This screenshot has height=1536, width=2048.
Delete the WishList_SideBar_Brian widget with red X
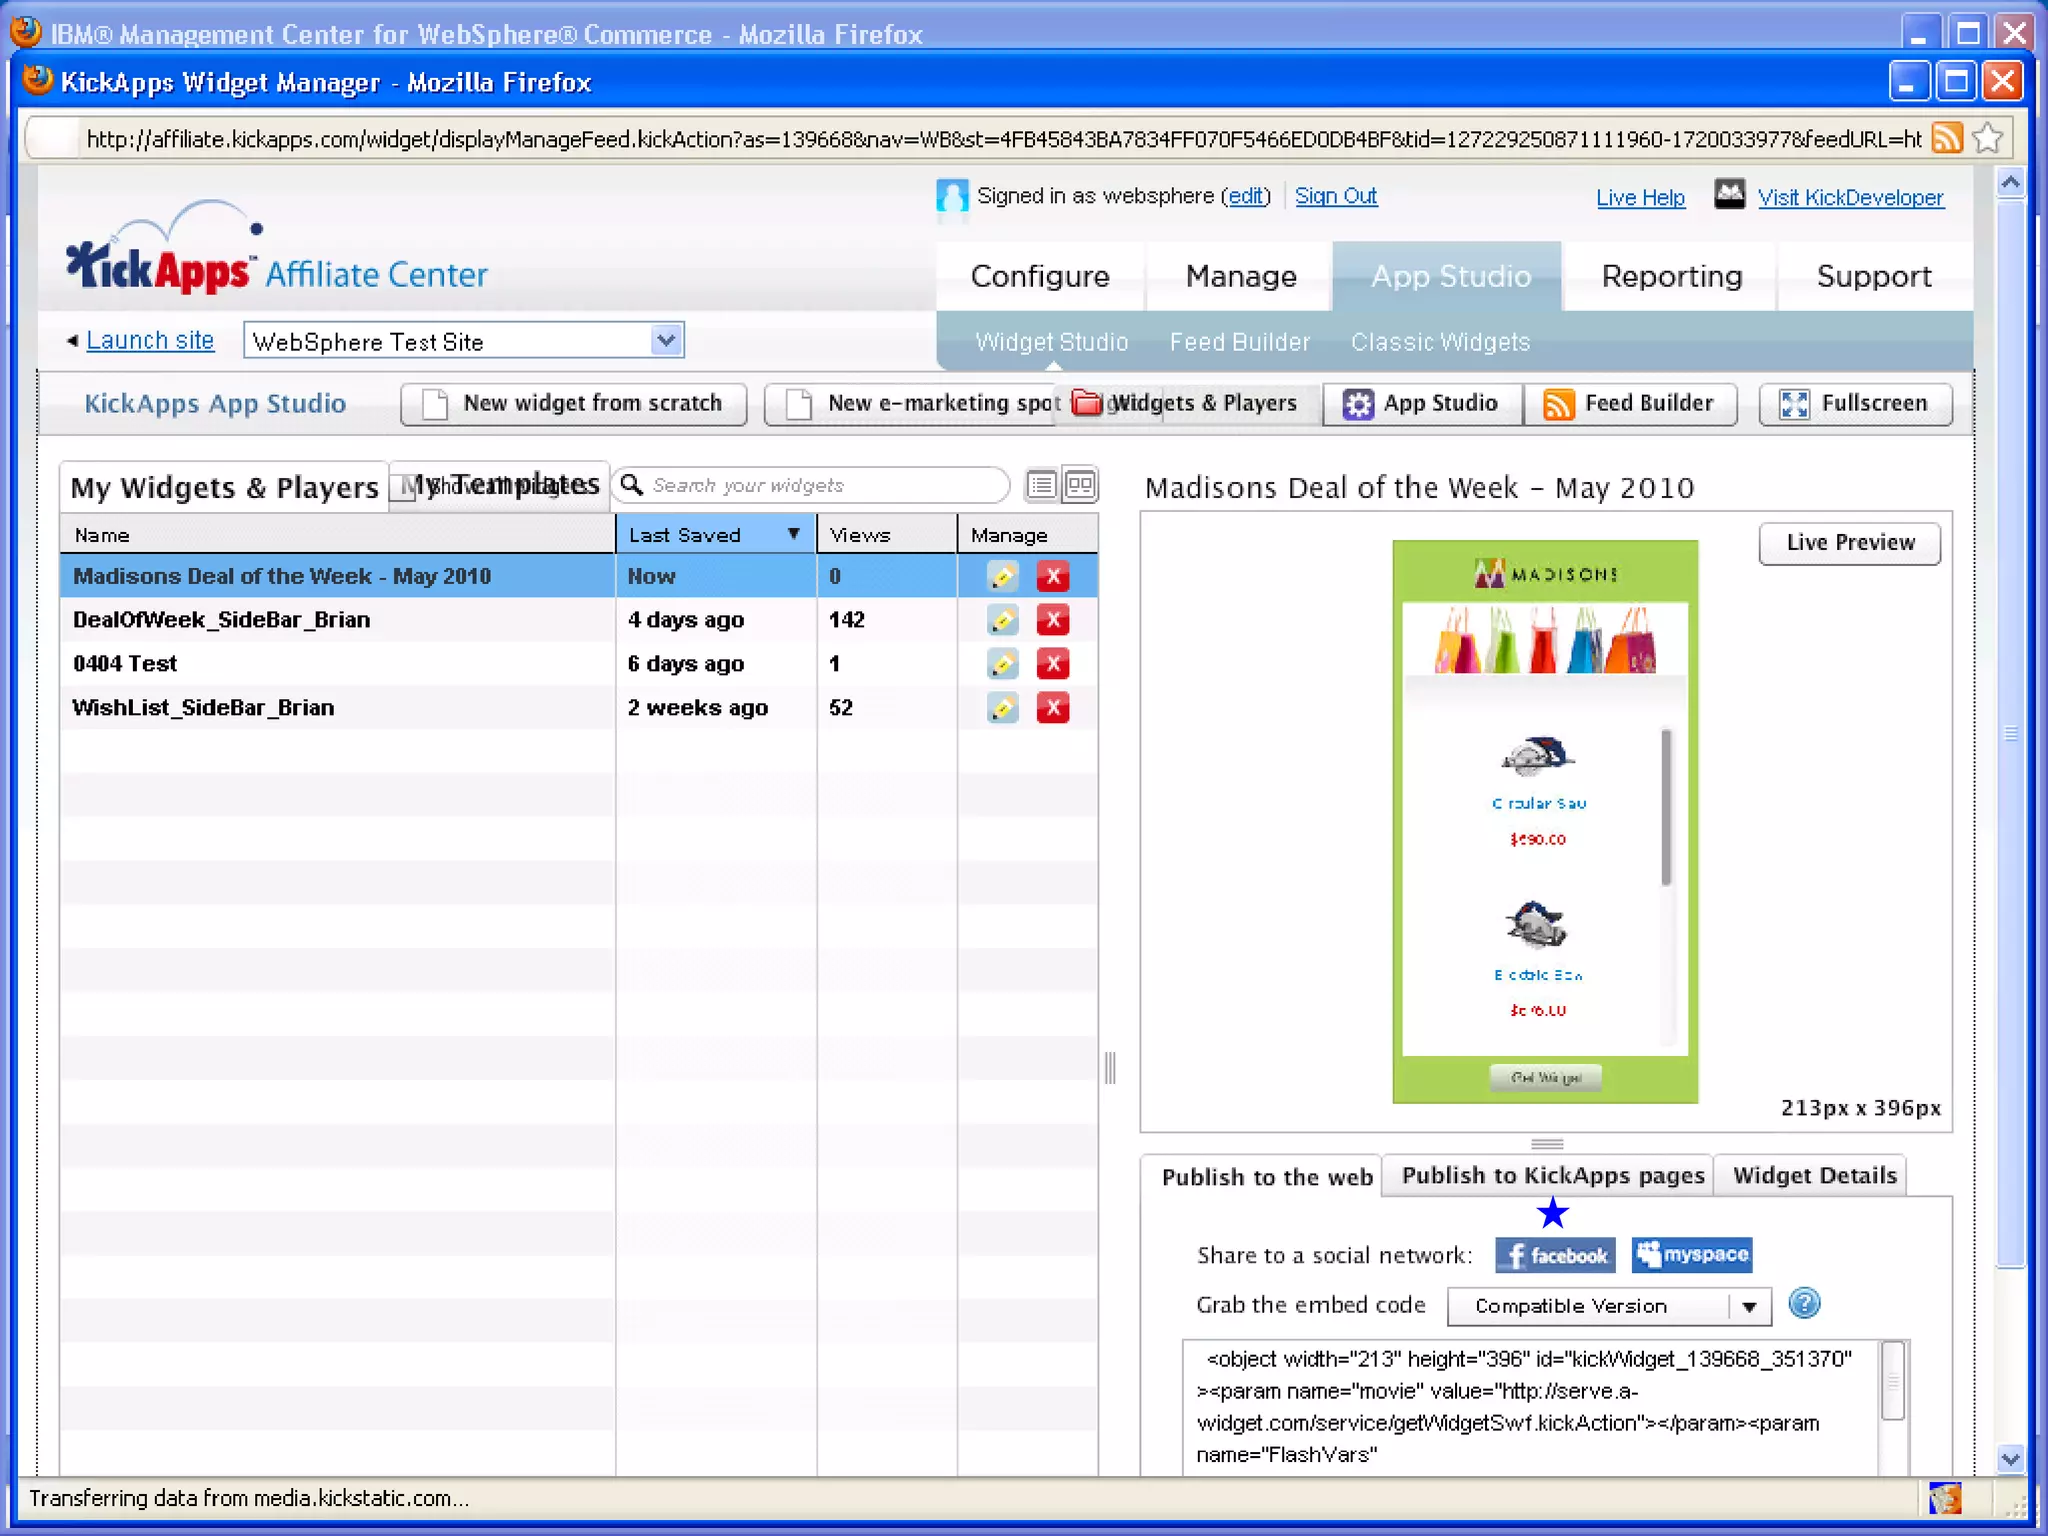pyautogui.click(x=1052, y=708)
